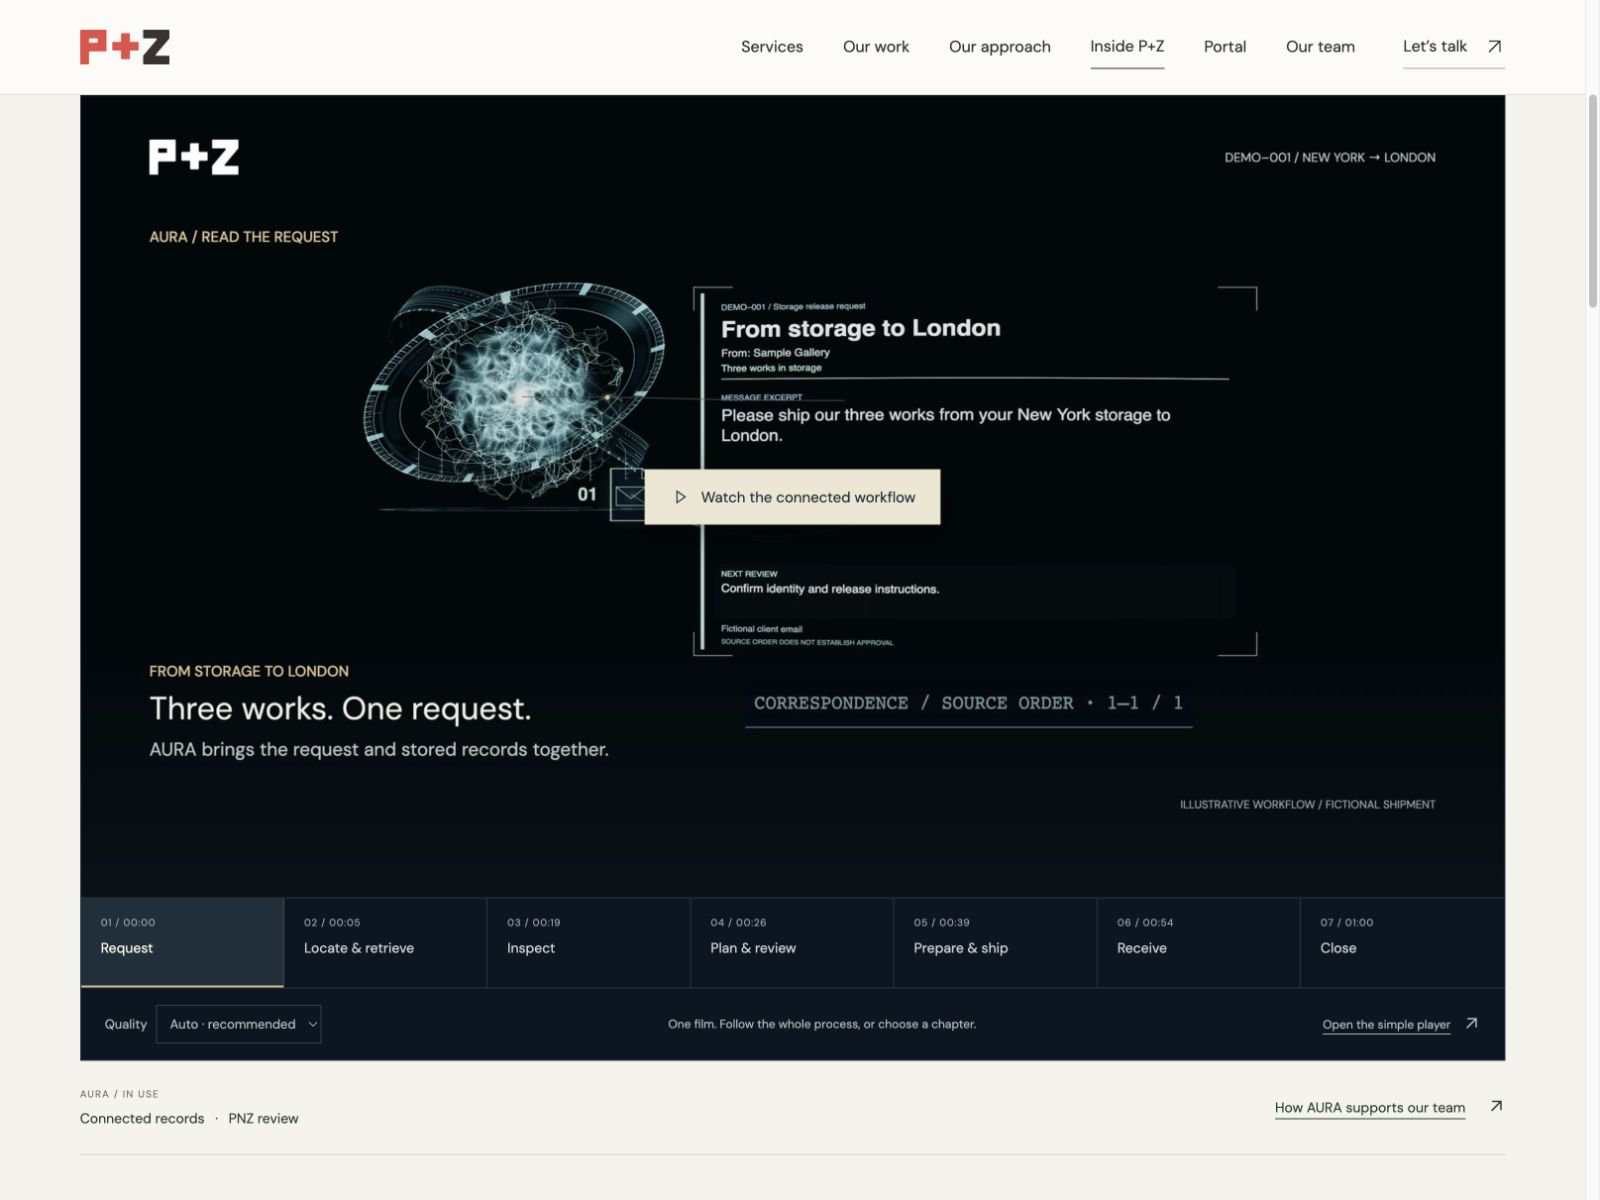
Task: Click the envelope icon next to 01
Action: (628, 495)
